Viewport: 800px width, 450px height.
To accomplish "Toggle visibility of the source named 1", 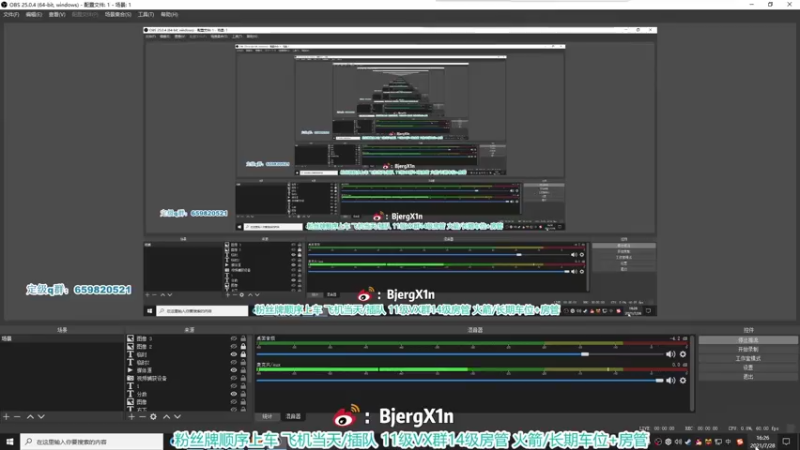I will (234, 386).
